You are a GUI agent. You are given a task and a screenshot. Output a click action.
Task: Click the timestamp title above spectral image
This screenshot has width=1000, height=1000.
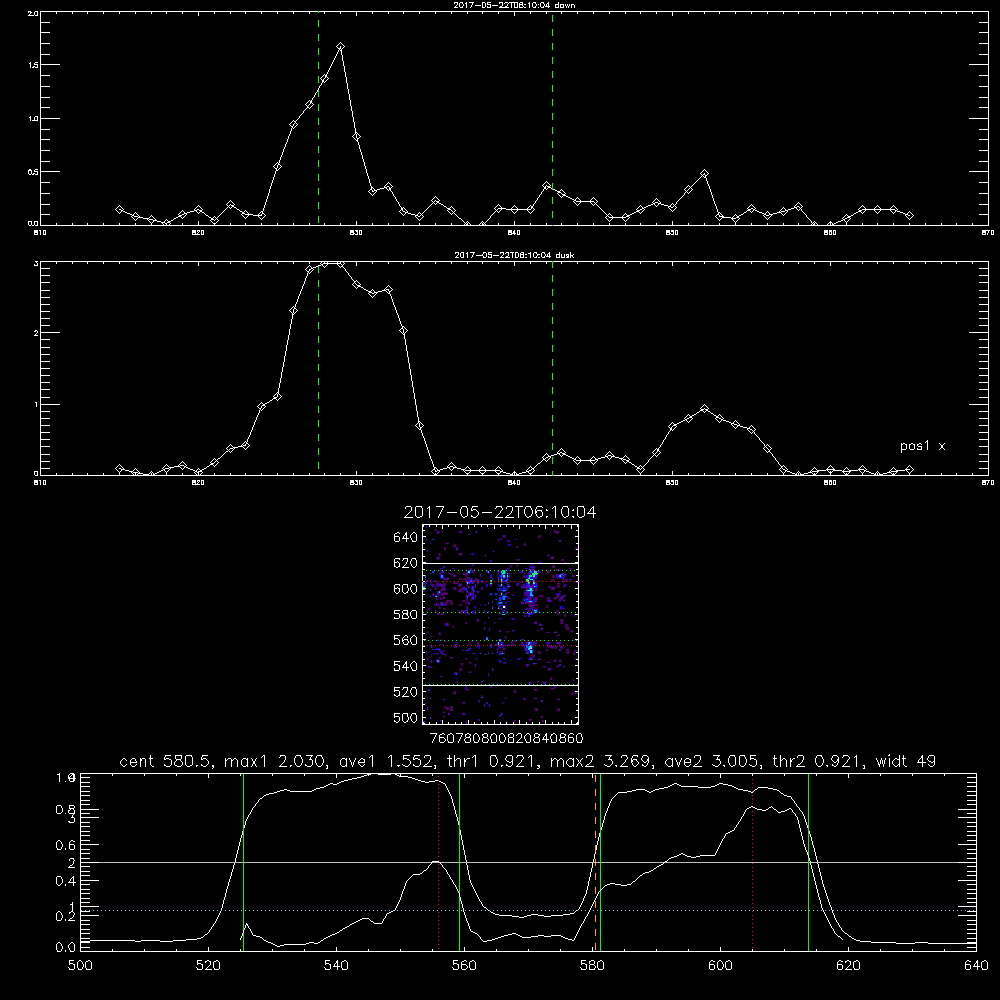(x=500, y=512)
